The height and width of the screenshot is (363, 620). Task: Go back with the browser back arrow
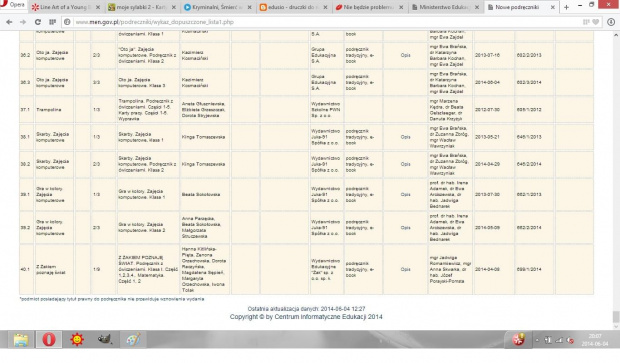(9, 22)
